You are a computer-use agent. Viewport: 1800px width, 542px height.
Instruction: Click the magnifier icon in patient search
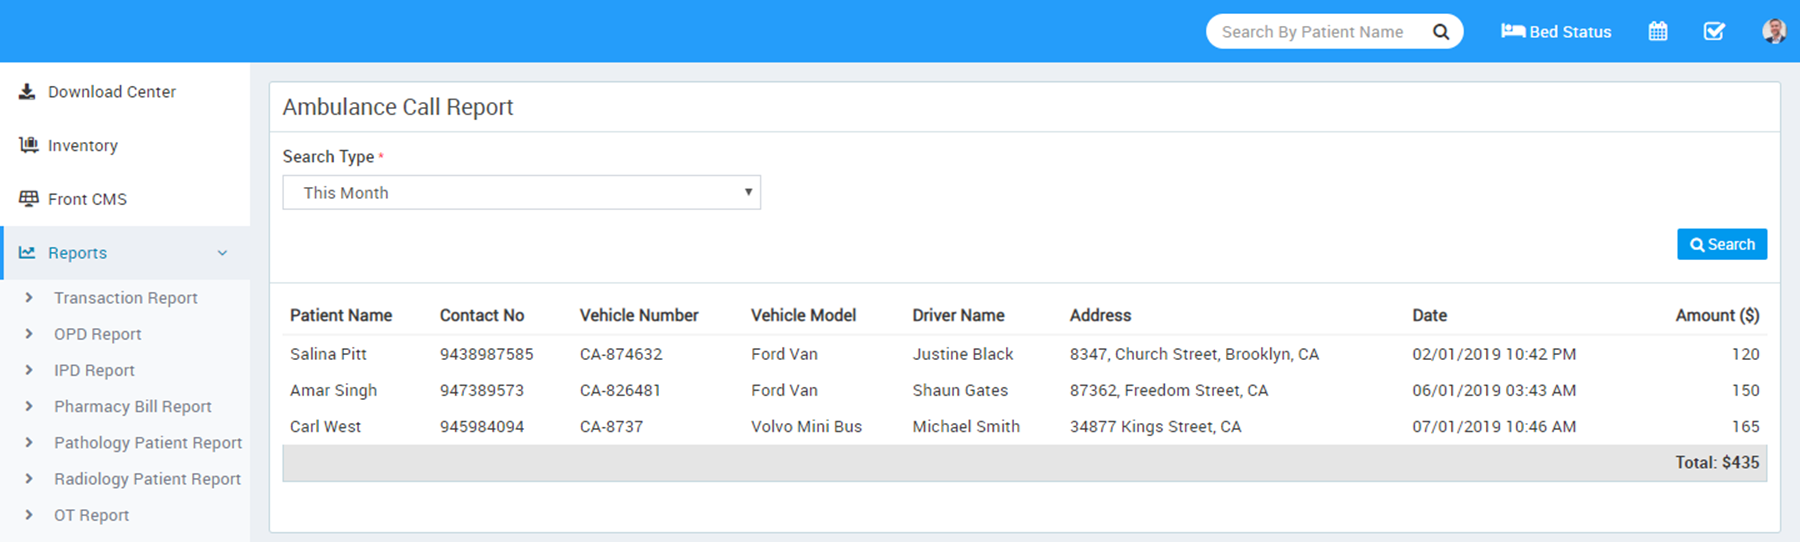pos(1441,32)
